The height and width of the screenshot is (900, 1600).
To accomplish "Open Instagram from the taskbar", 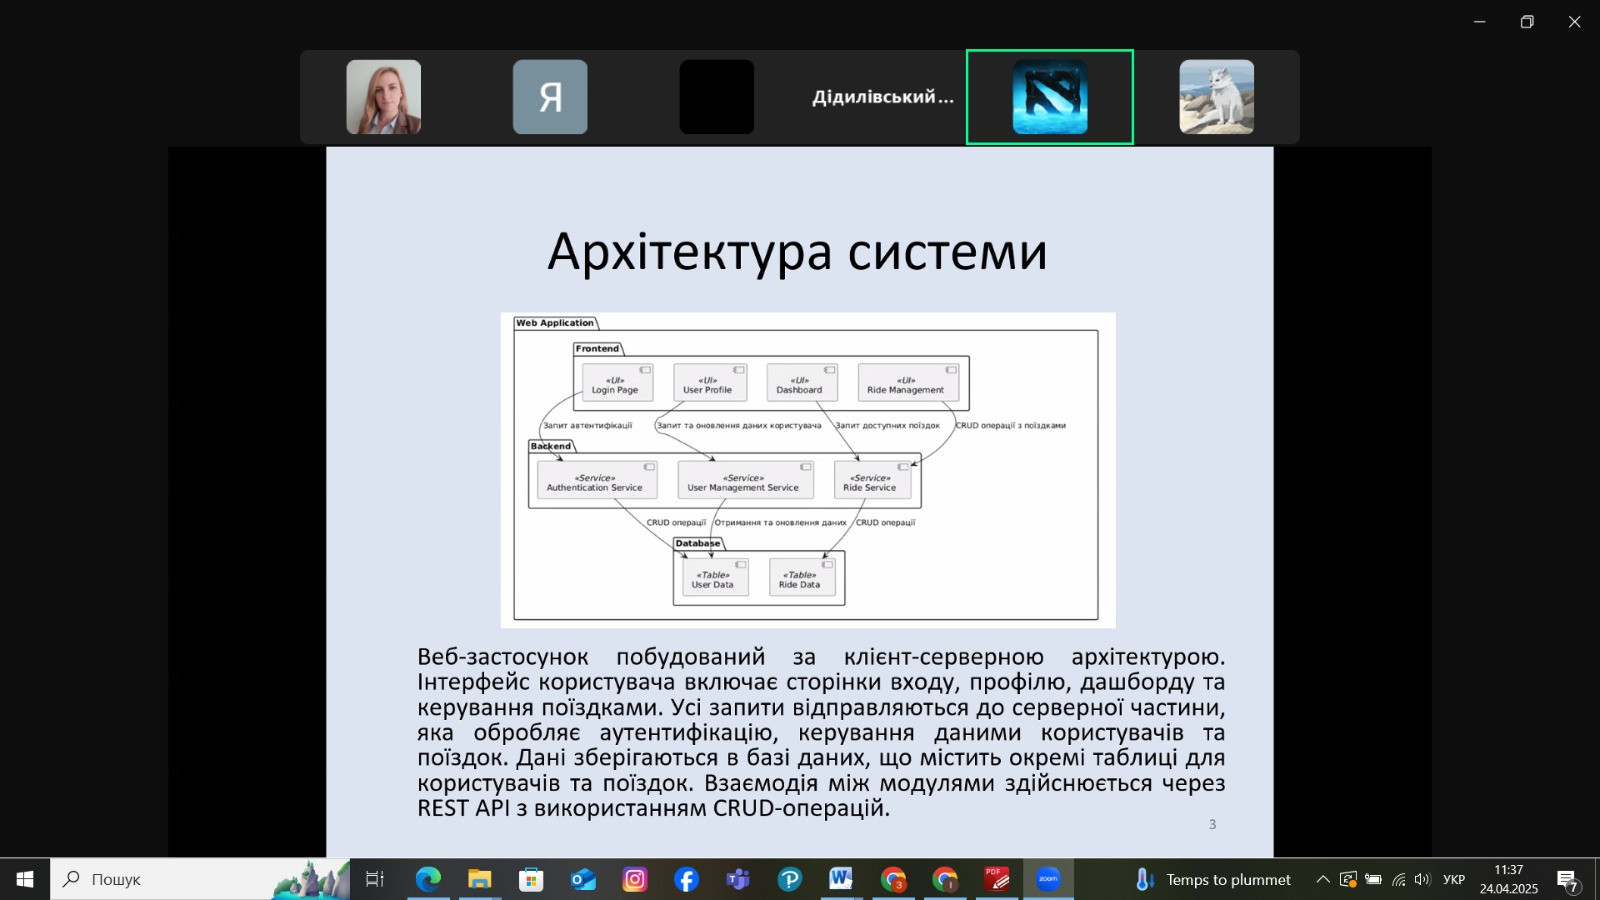I will point(635,879).
